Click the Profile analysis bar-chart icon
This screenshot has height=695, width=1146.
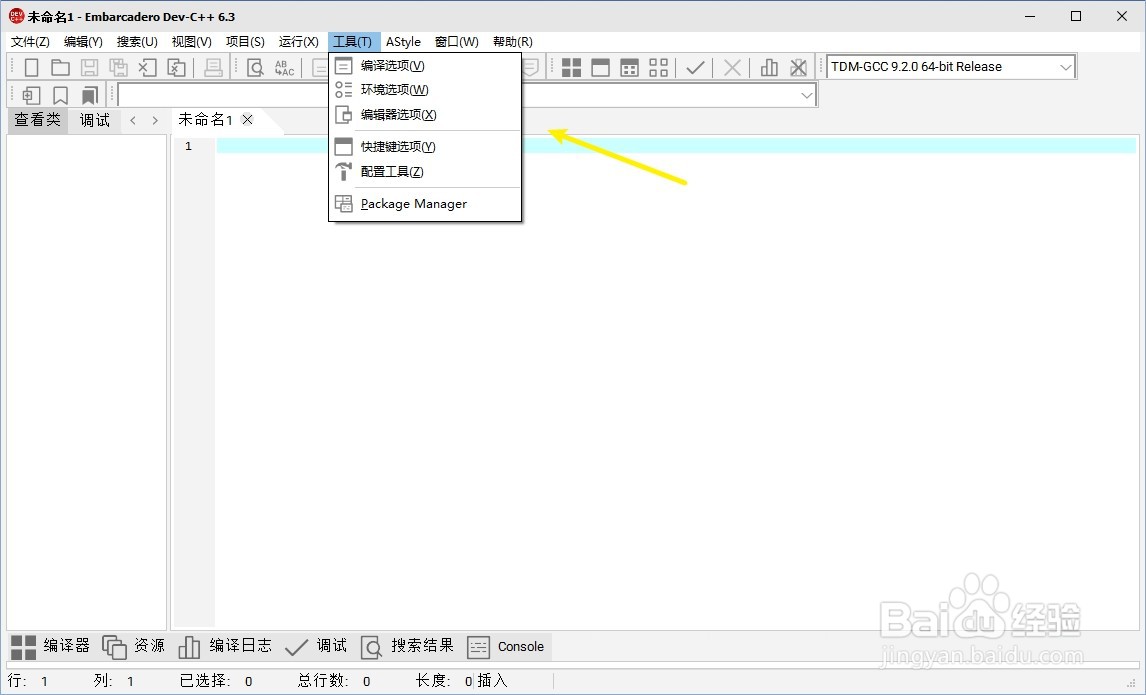[769, 68]
